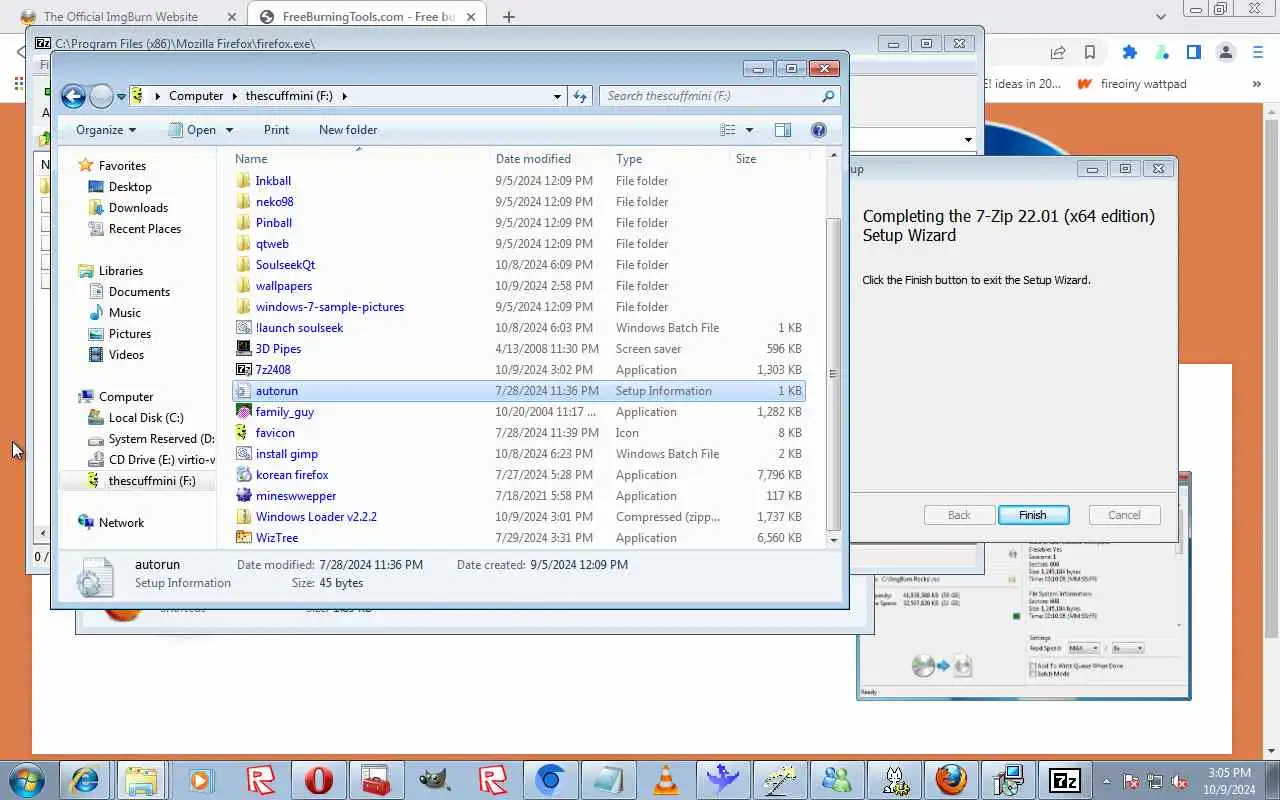Click Cancel in the 7-Zip setup dialog

pos(1124,515)
